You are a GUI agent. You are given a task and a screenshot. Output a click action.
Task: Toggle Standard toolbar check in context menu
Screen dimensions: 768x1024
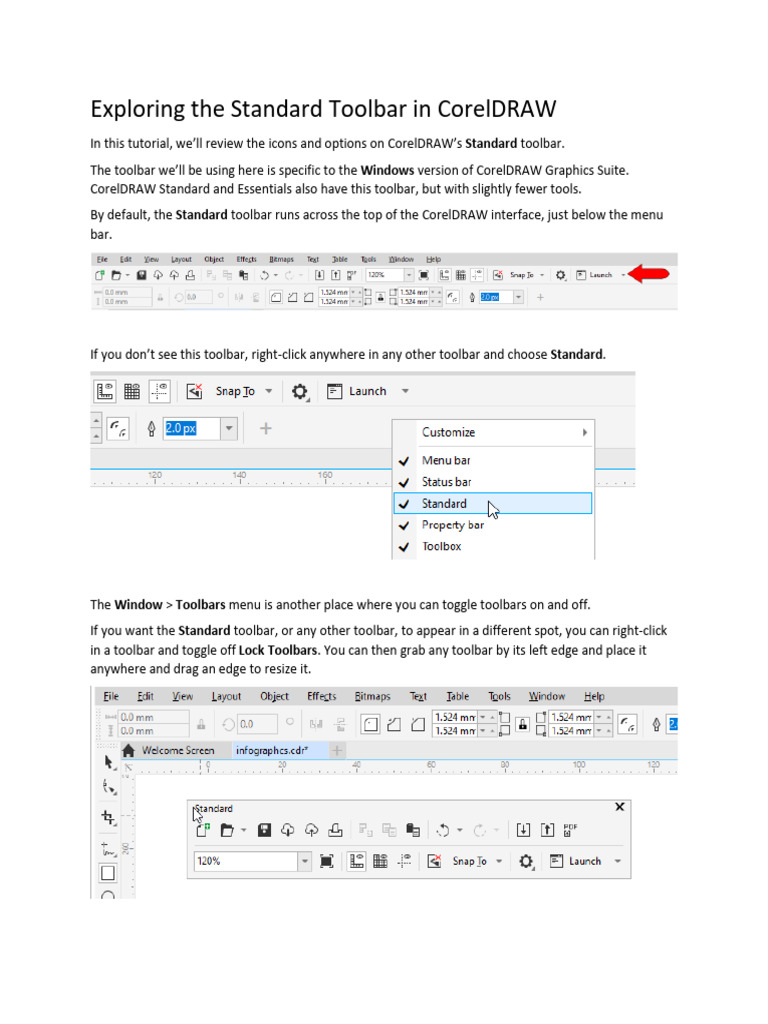(x=404, y=504)
